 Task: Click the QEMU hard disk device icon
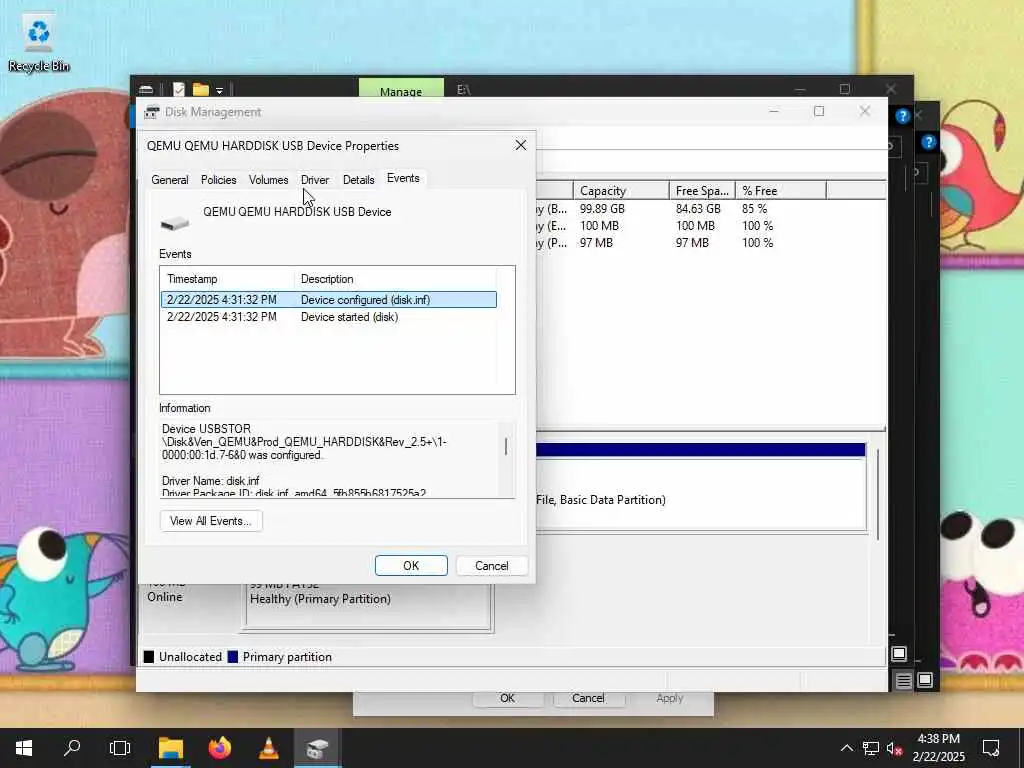point(175,223)
